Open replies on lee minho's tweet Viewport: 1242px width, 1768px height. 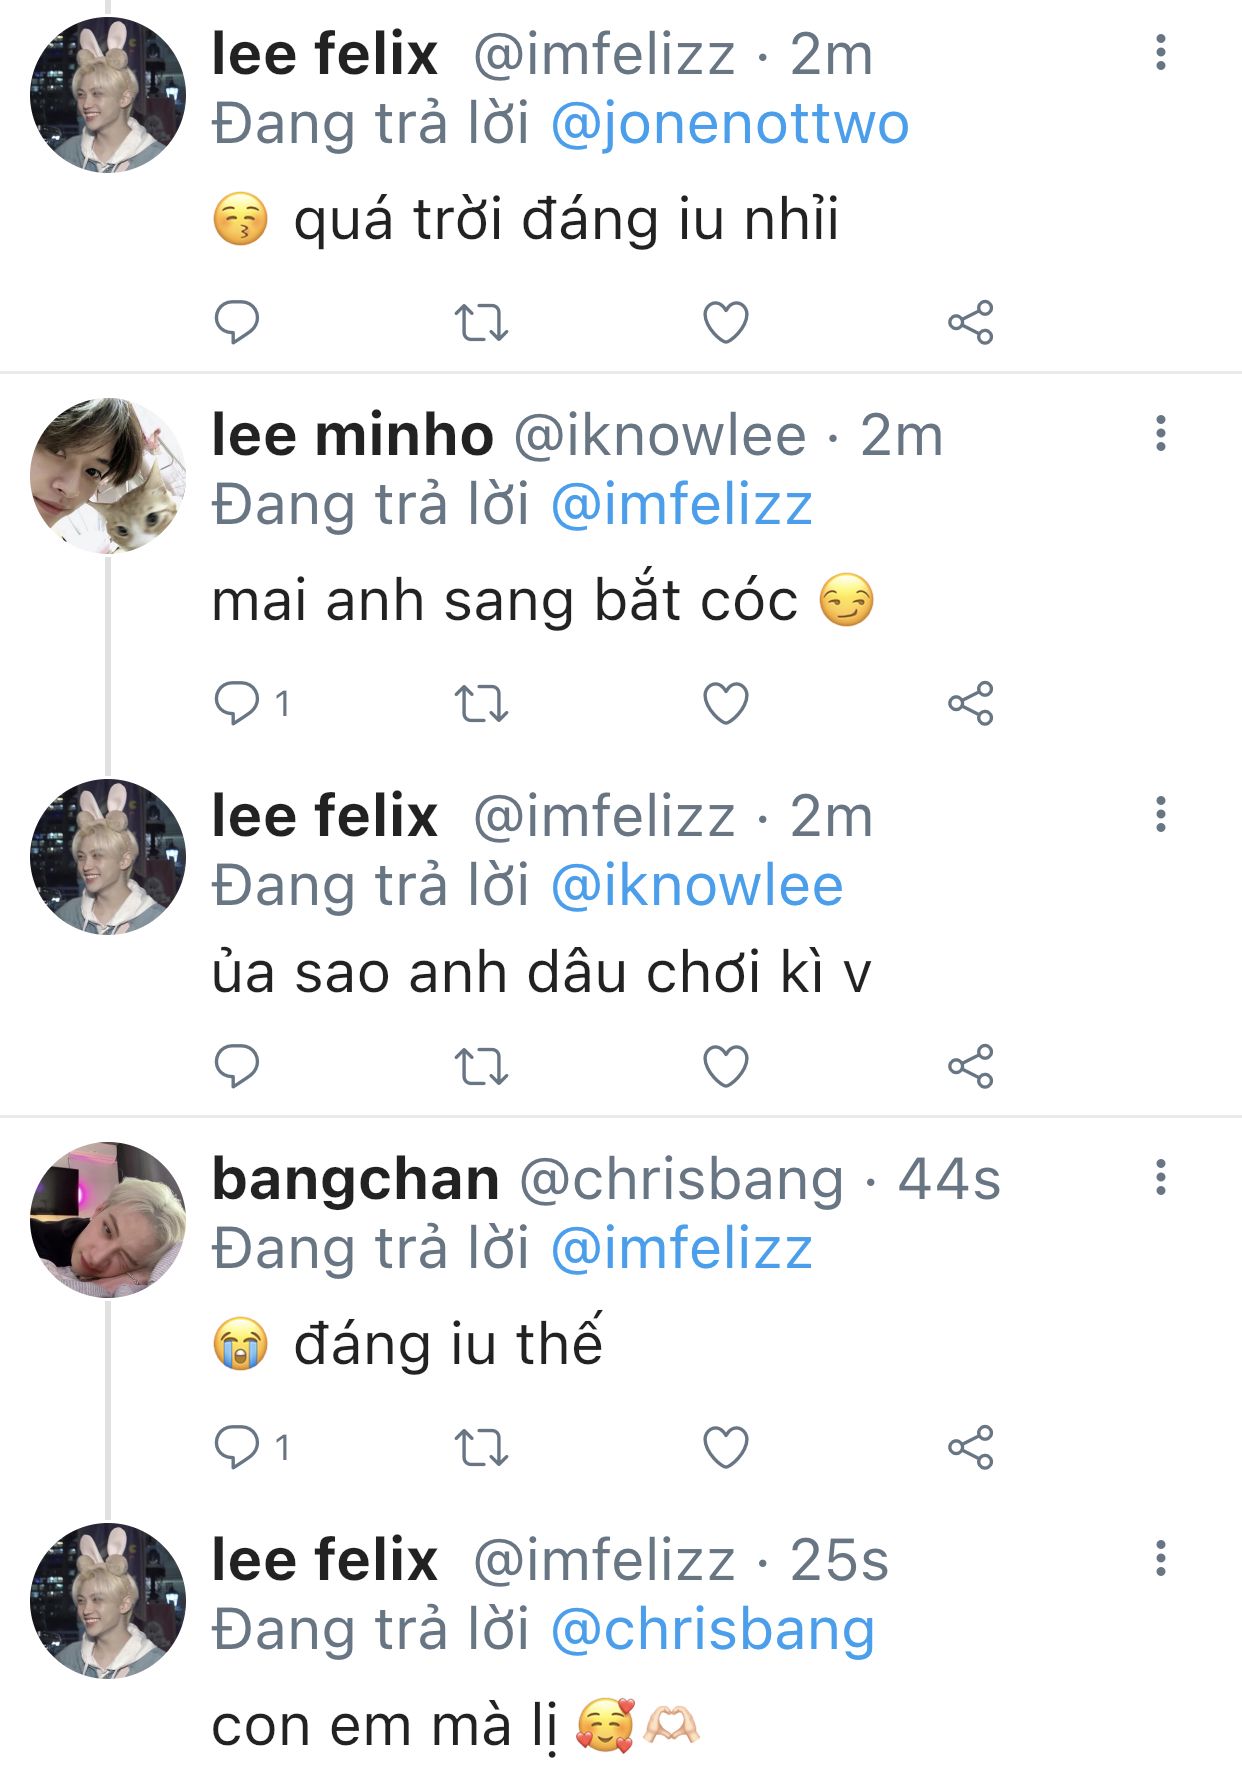[x=237, y=704]
